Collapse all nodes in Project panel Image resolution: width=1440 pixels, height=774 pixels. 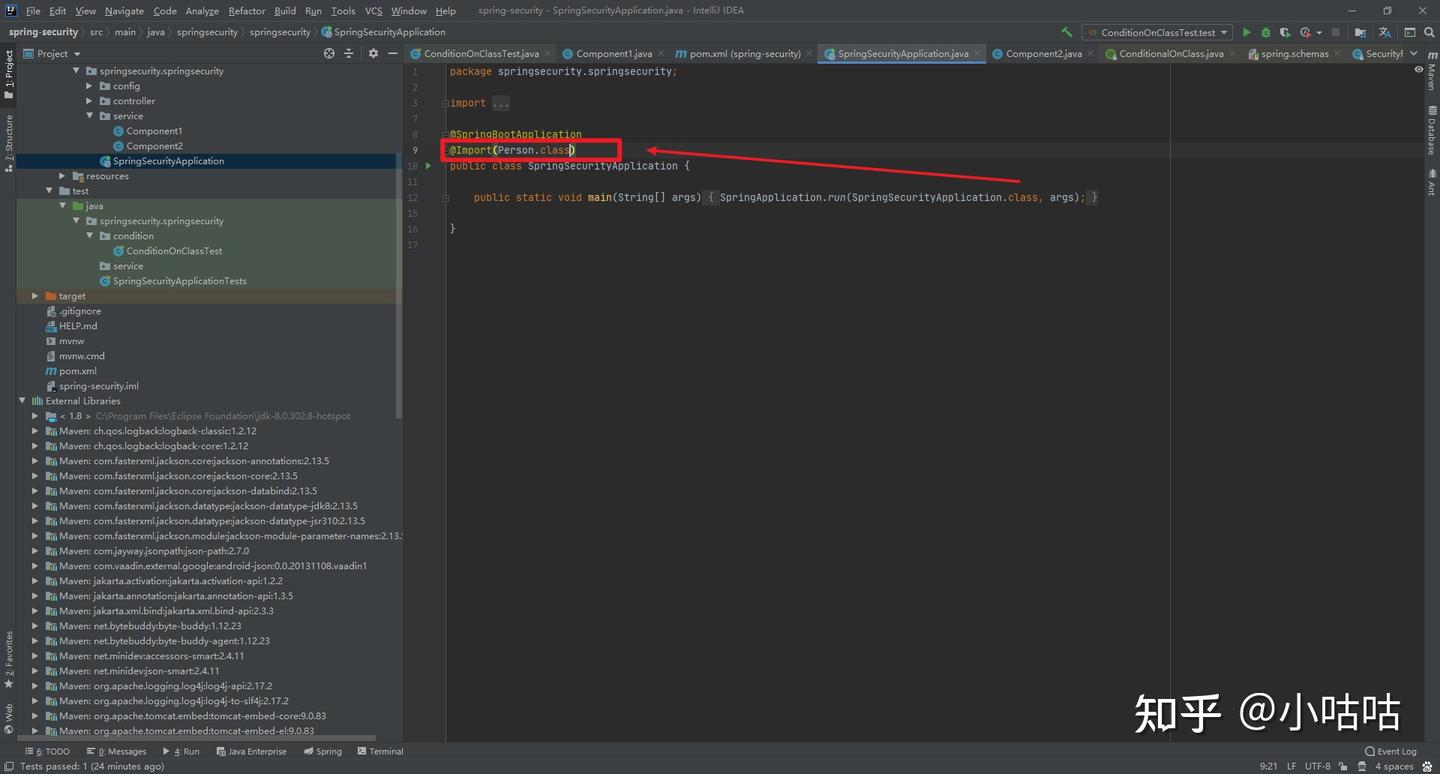(348, 53)
